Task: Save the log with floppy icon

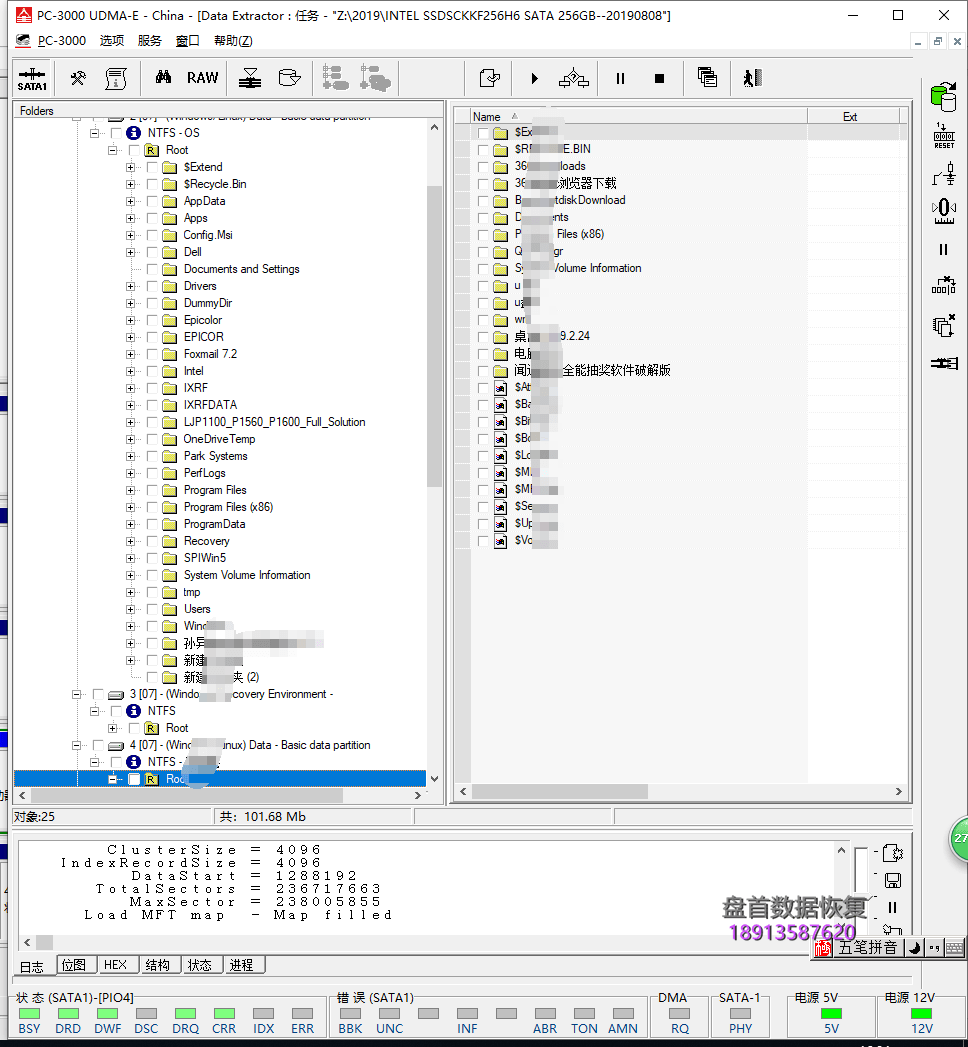Action: tap(893, 881)
